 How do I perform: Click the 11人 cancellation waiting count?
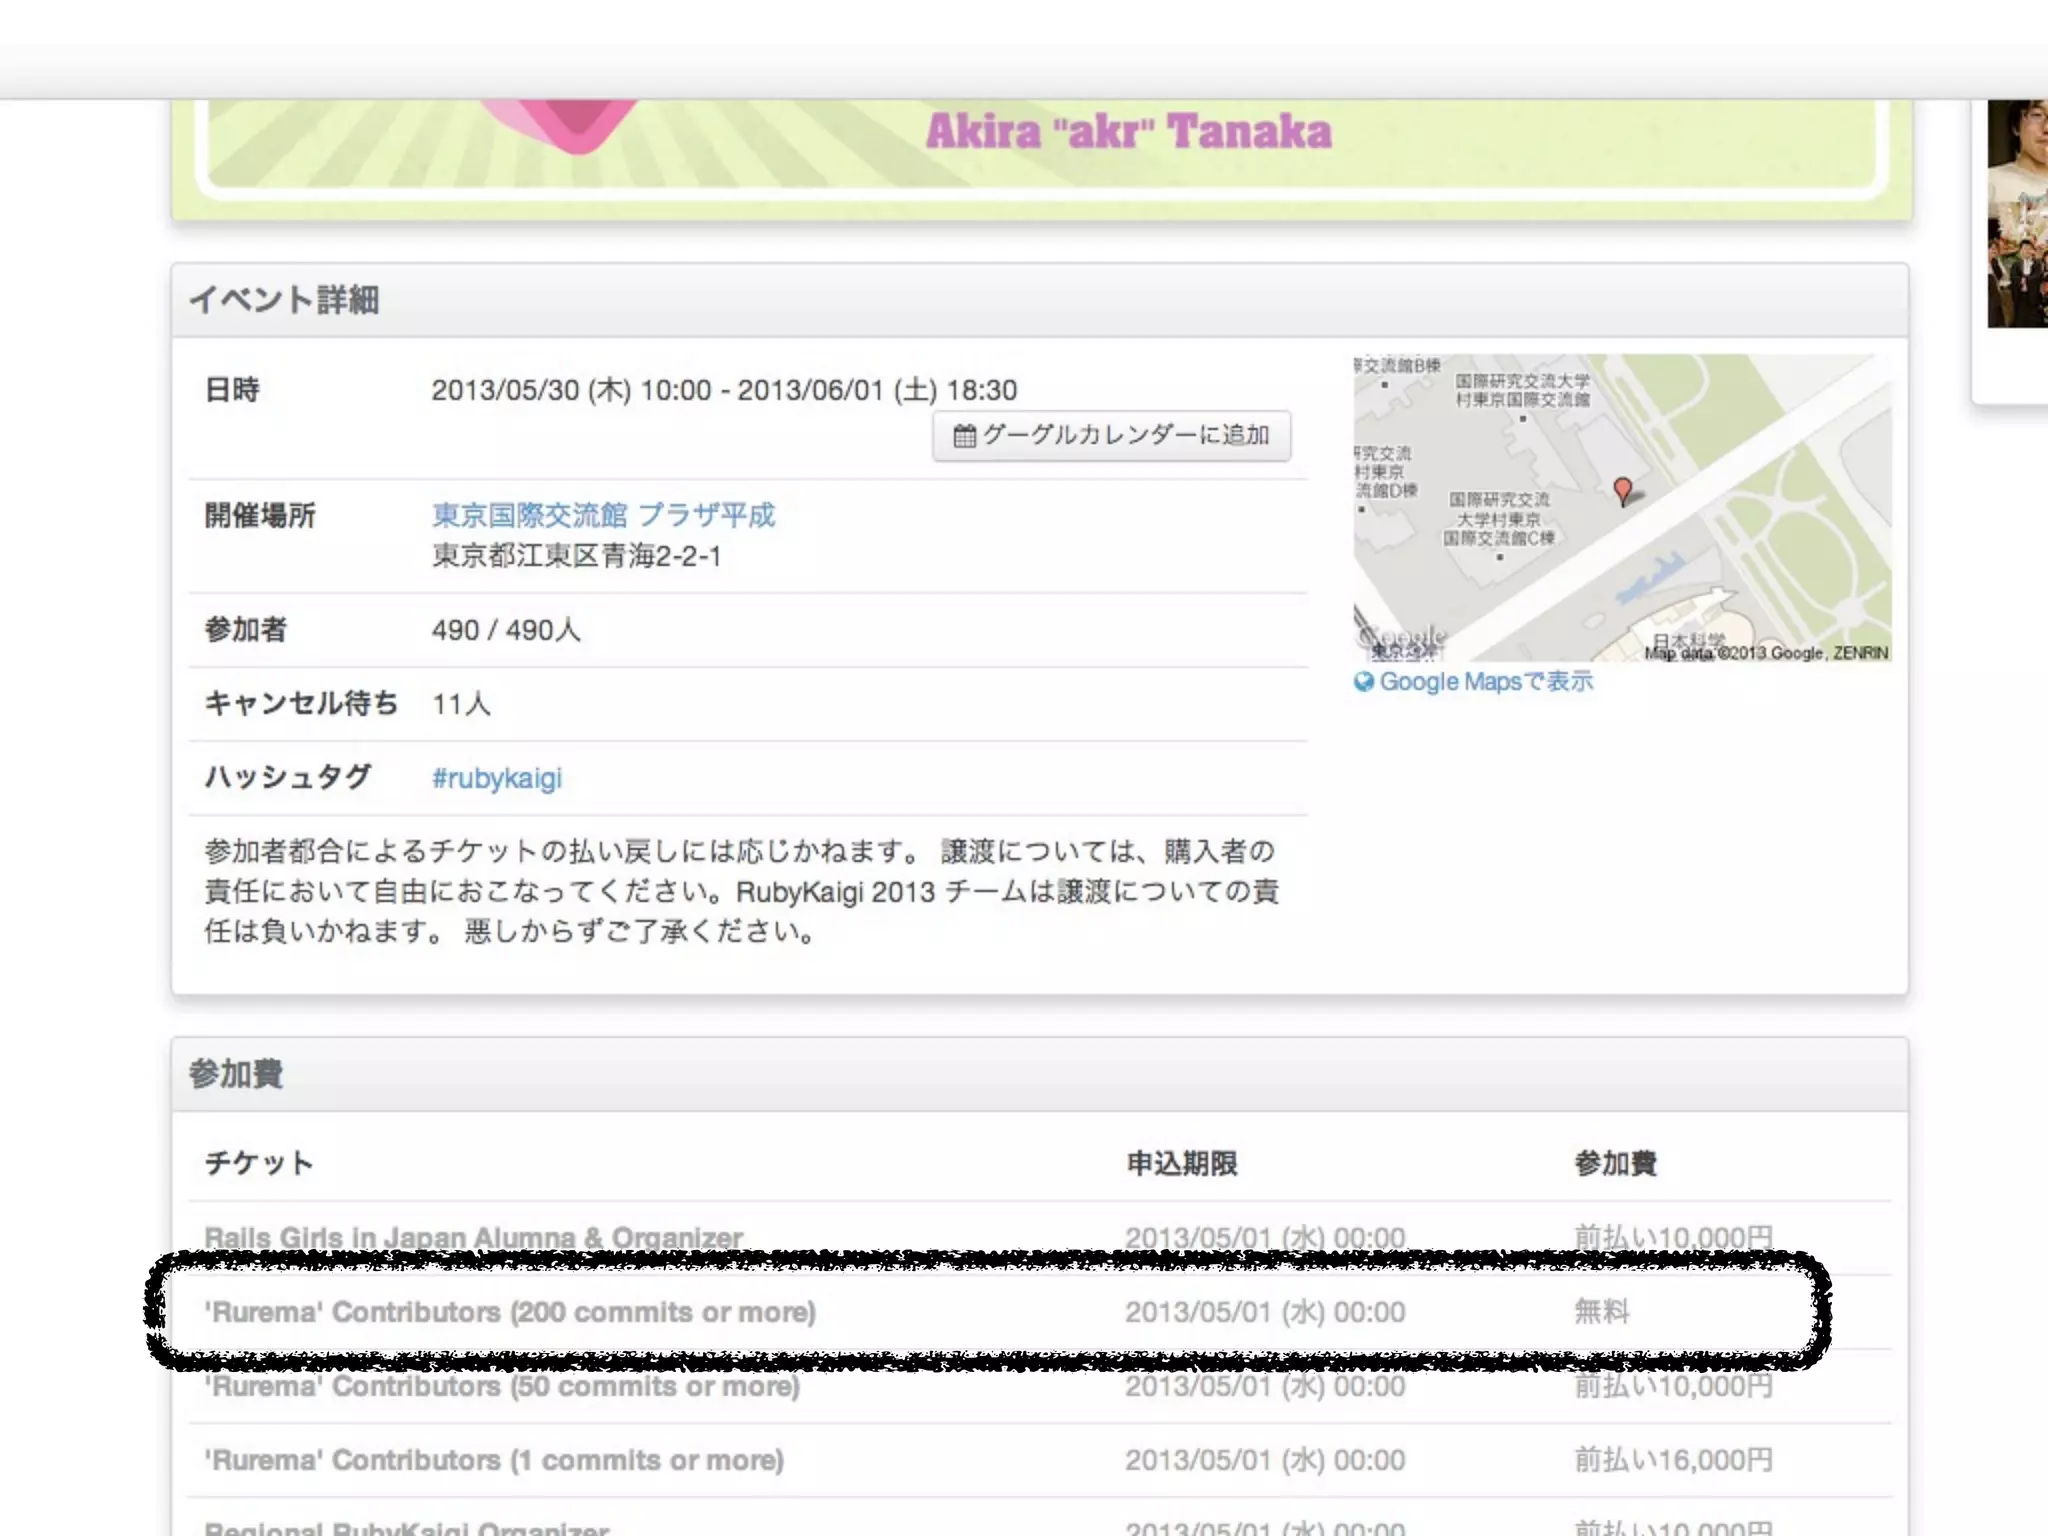point(461,704)
